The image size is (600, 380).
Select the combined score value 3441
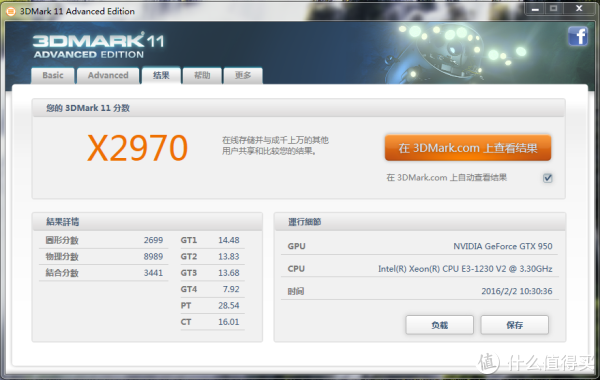pyautogui.click(x=153, y=273)
